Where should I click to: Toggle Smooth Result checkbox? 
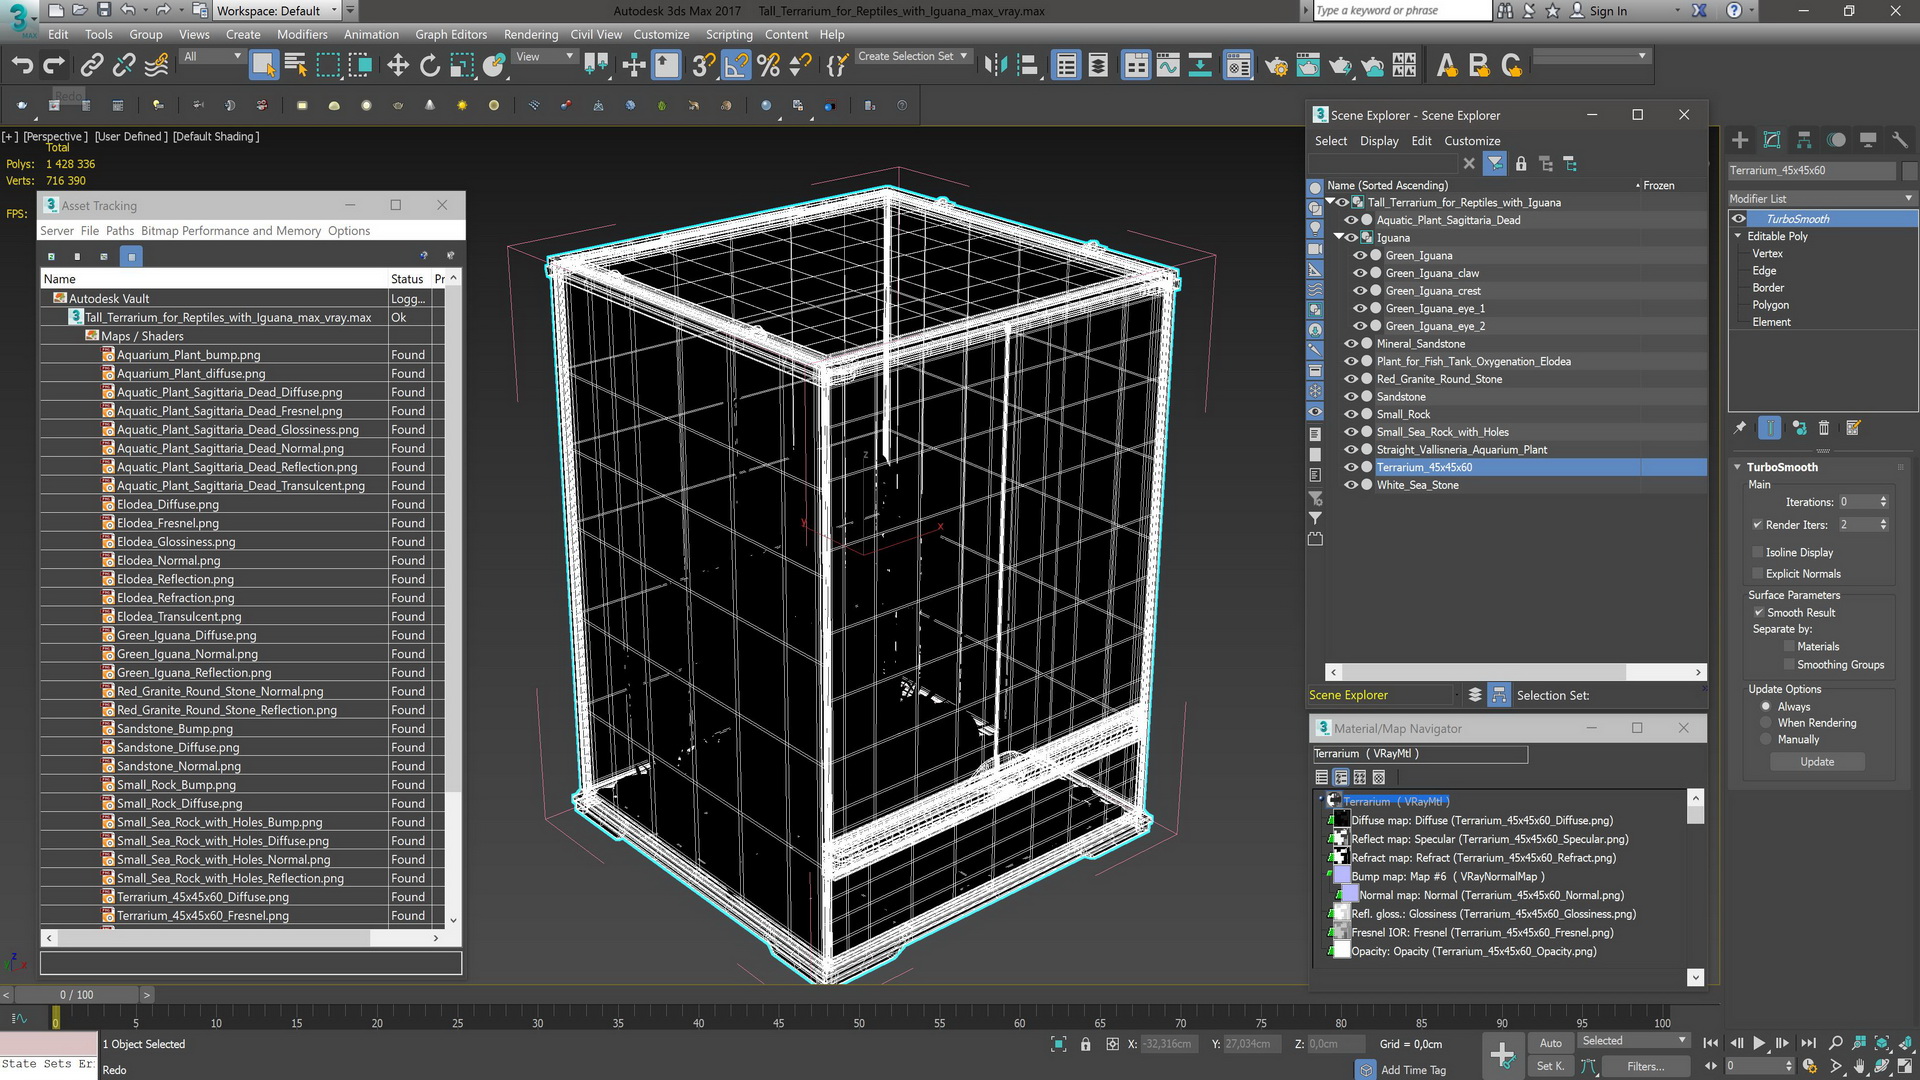tap(1759, 613)
